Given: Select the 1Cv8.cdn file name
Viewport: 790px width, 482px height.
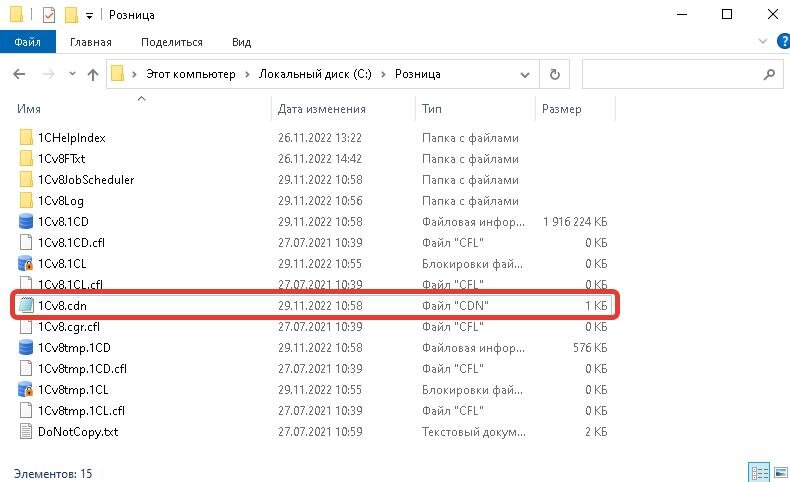Looking at the screenshot, I should pyautogui.click(x=62, y=306).
